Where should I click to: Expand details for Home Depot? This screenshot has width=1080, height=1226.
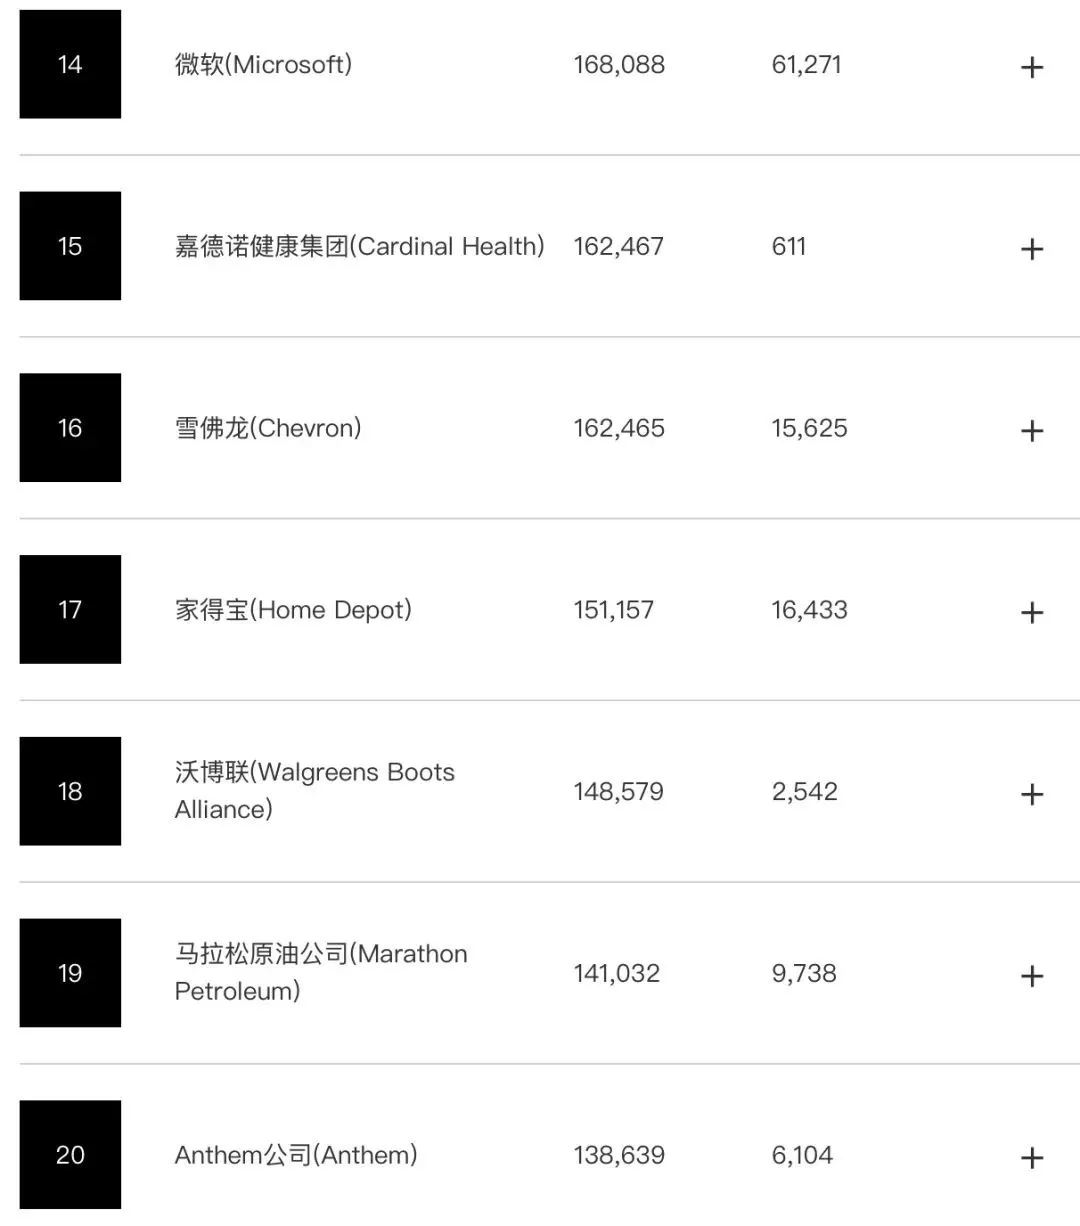pos(1031,612)
